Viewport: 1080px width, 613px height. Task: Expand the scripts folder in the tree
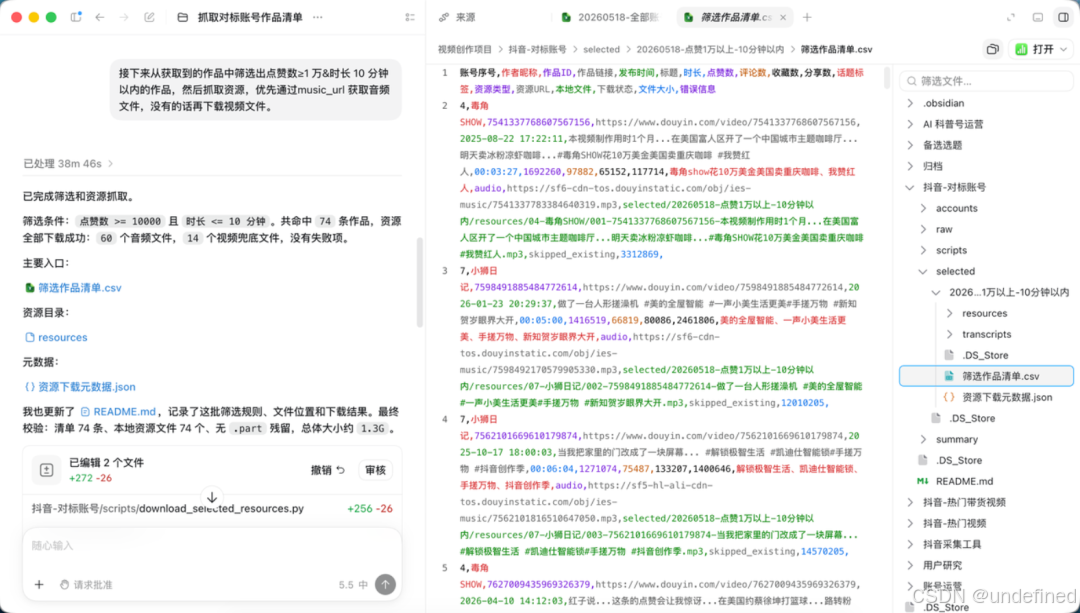point(924,250)
